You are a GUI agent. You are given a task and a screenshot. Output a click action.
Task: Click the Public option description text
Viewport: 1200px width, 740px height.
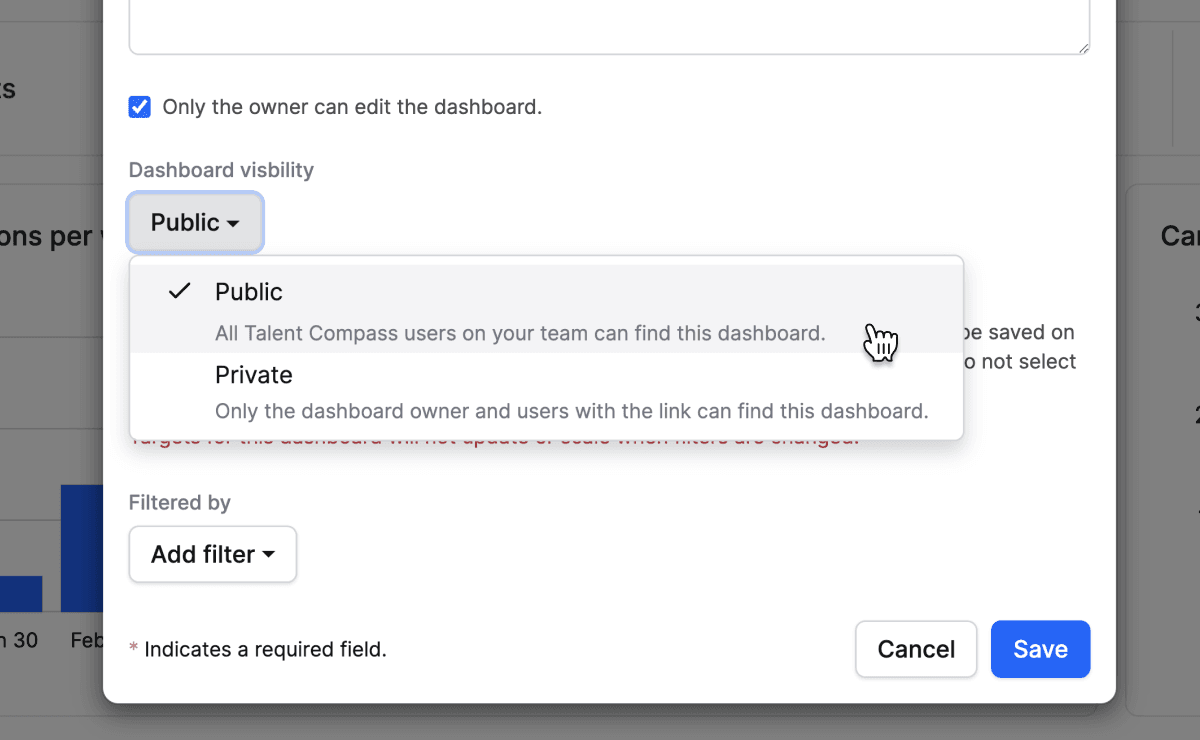(520, 333)
